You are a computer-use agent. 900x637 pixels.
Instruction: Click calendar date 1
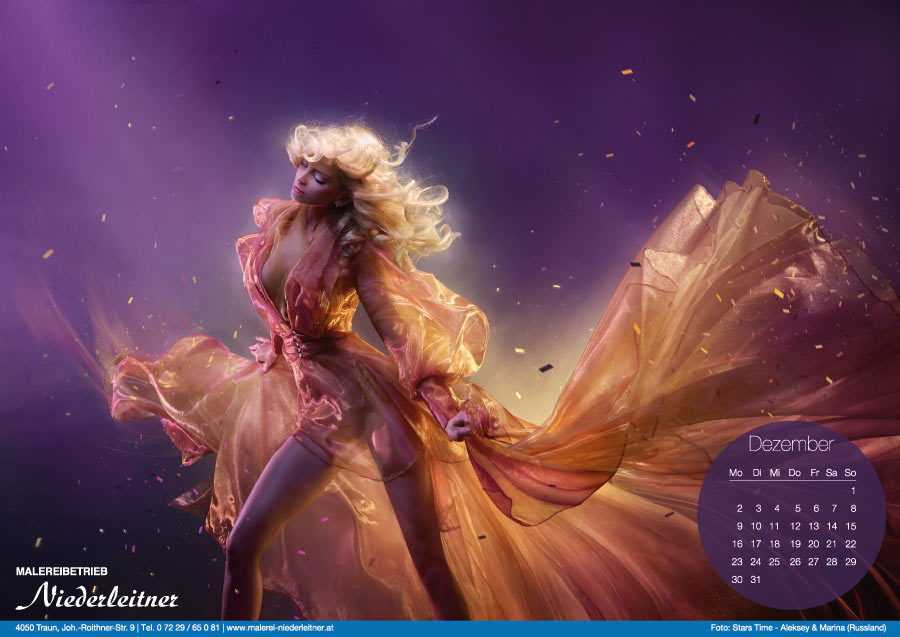(x=853, y=491)
